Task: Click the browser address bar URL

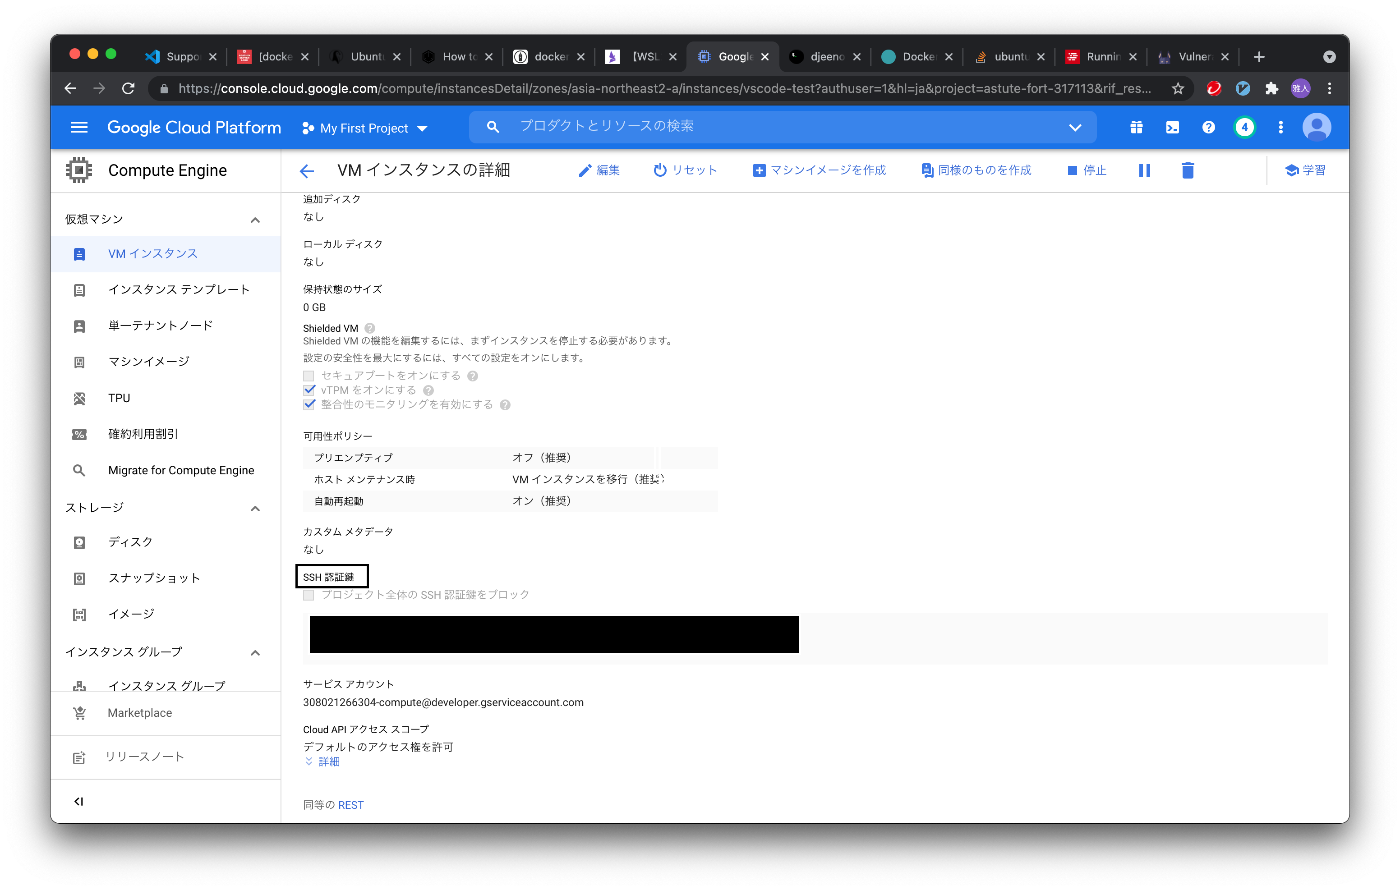Action: [x=664, y=88]
